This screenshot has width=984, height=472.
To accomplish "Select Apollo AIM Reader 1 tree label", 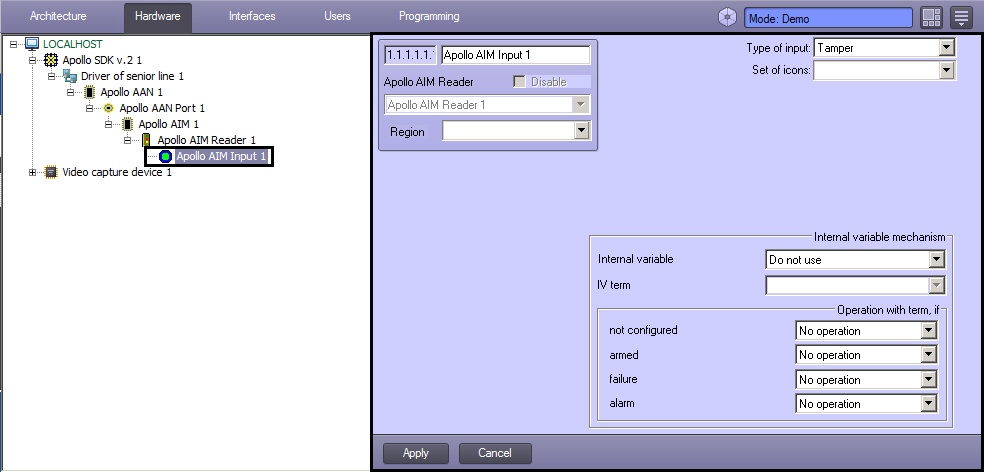I will [206, 140].
